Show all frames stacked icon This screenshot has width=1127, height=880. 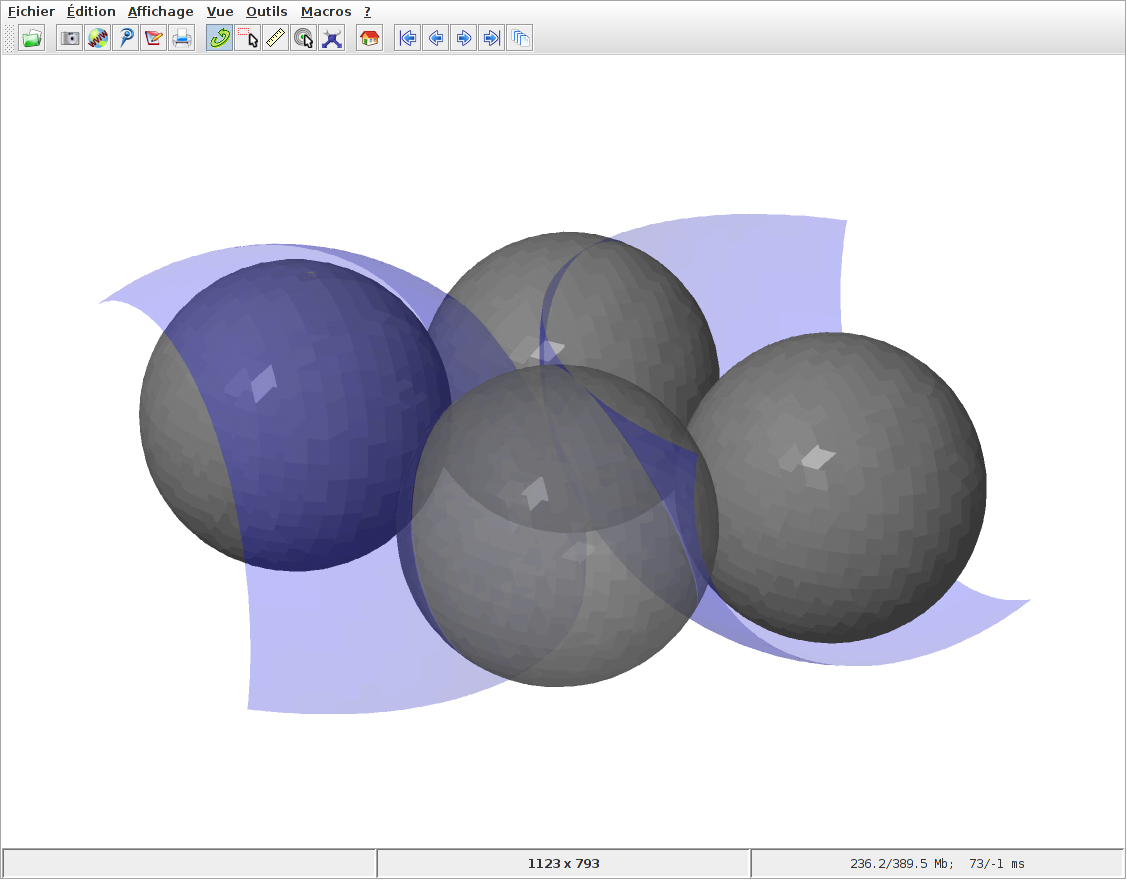[519, 39]
